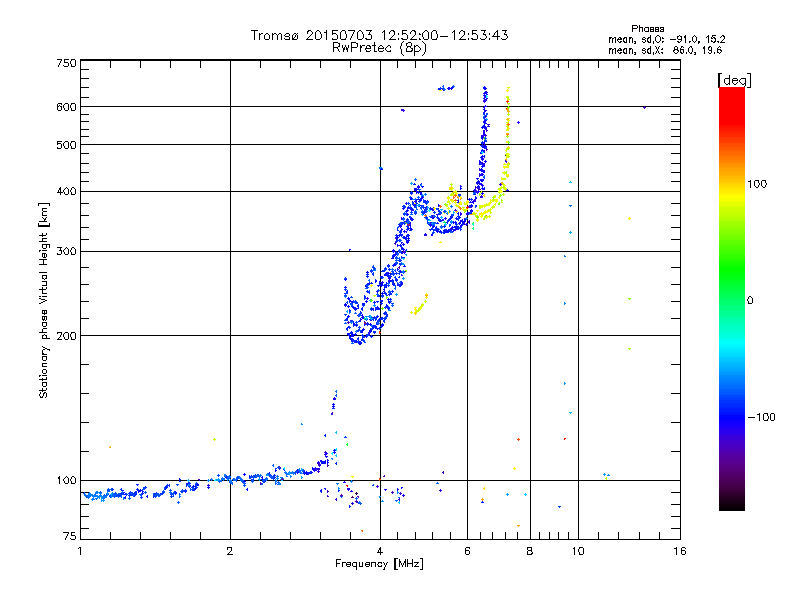Select the 'RwPretec (8p)' subtitle text
800x600 pixels.
(x=379, y=48)
